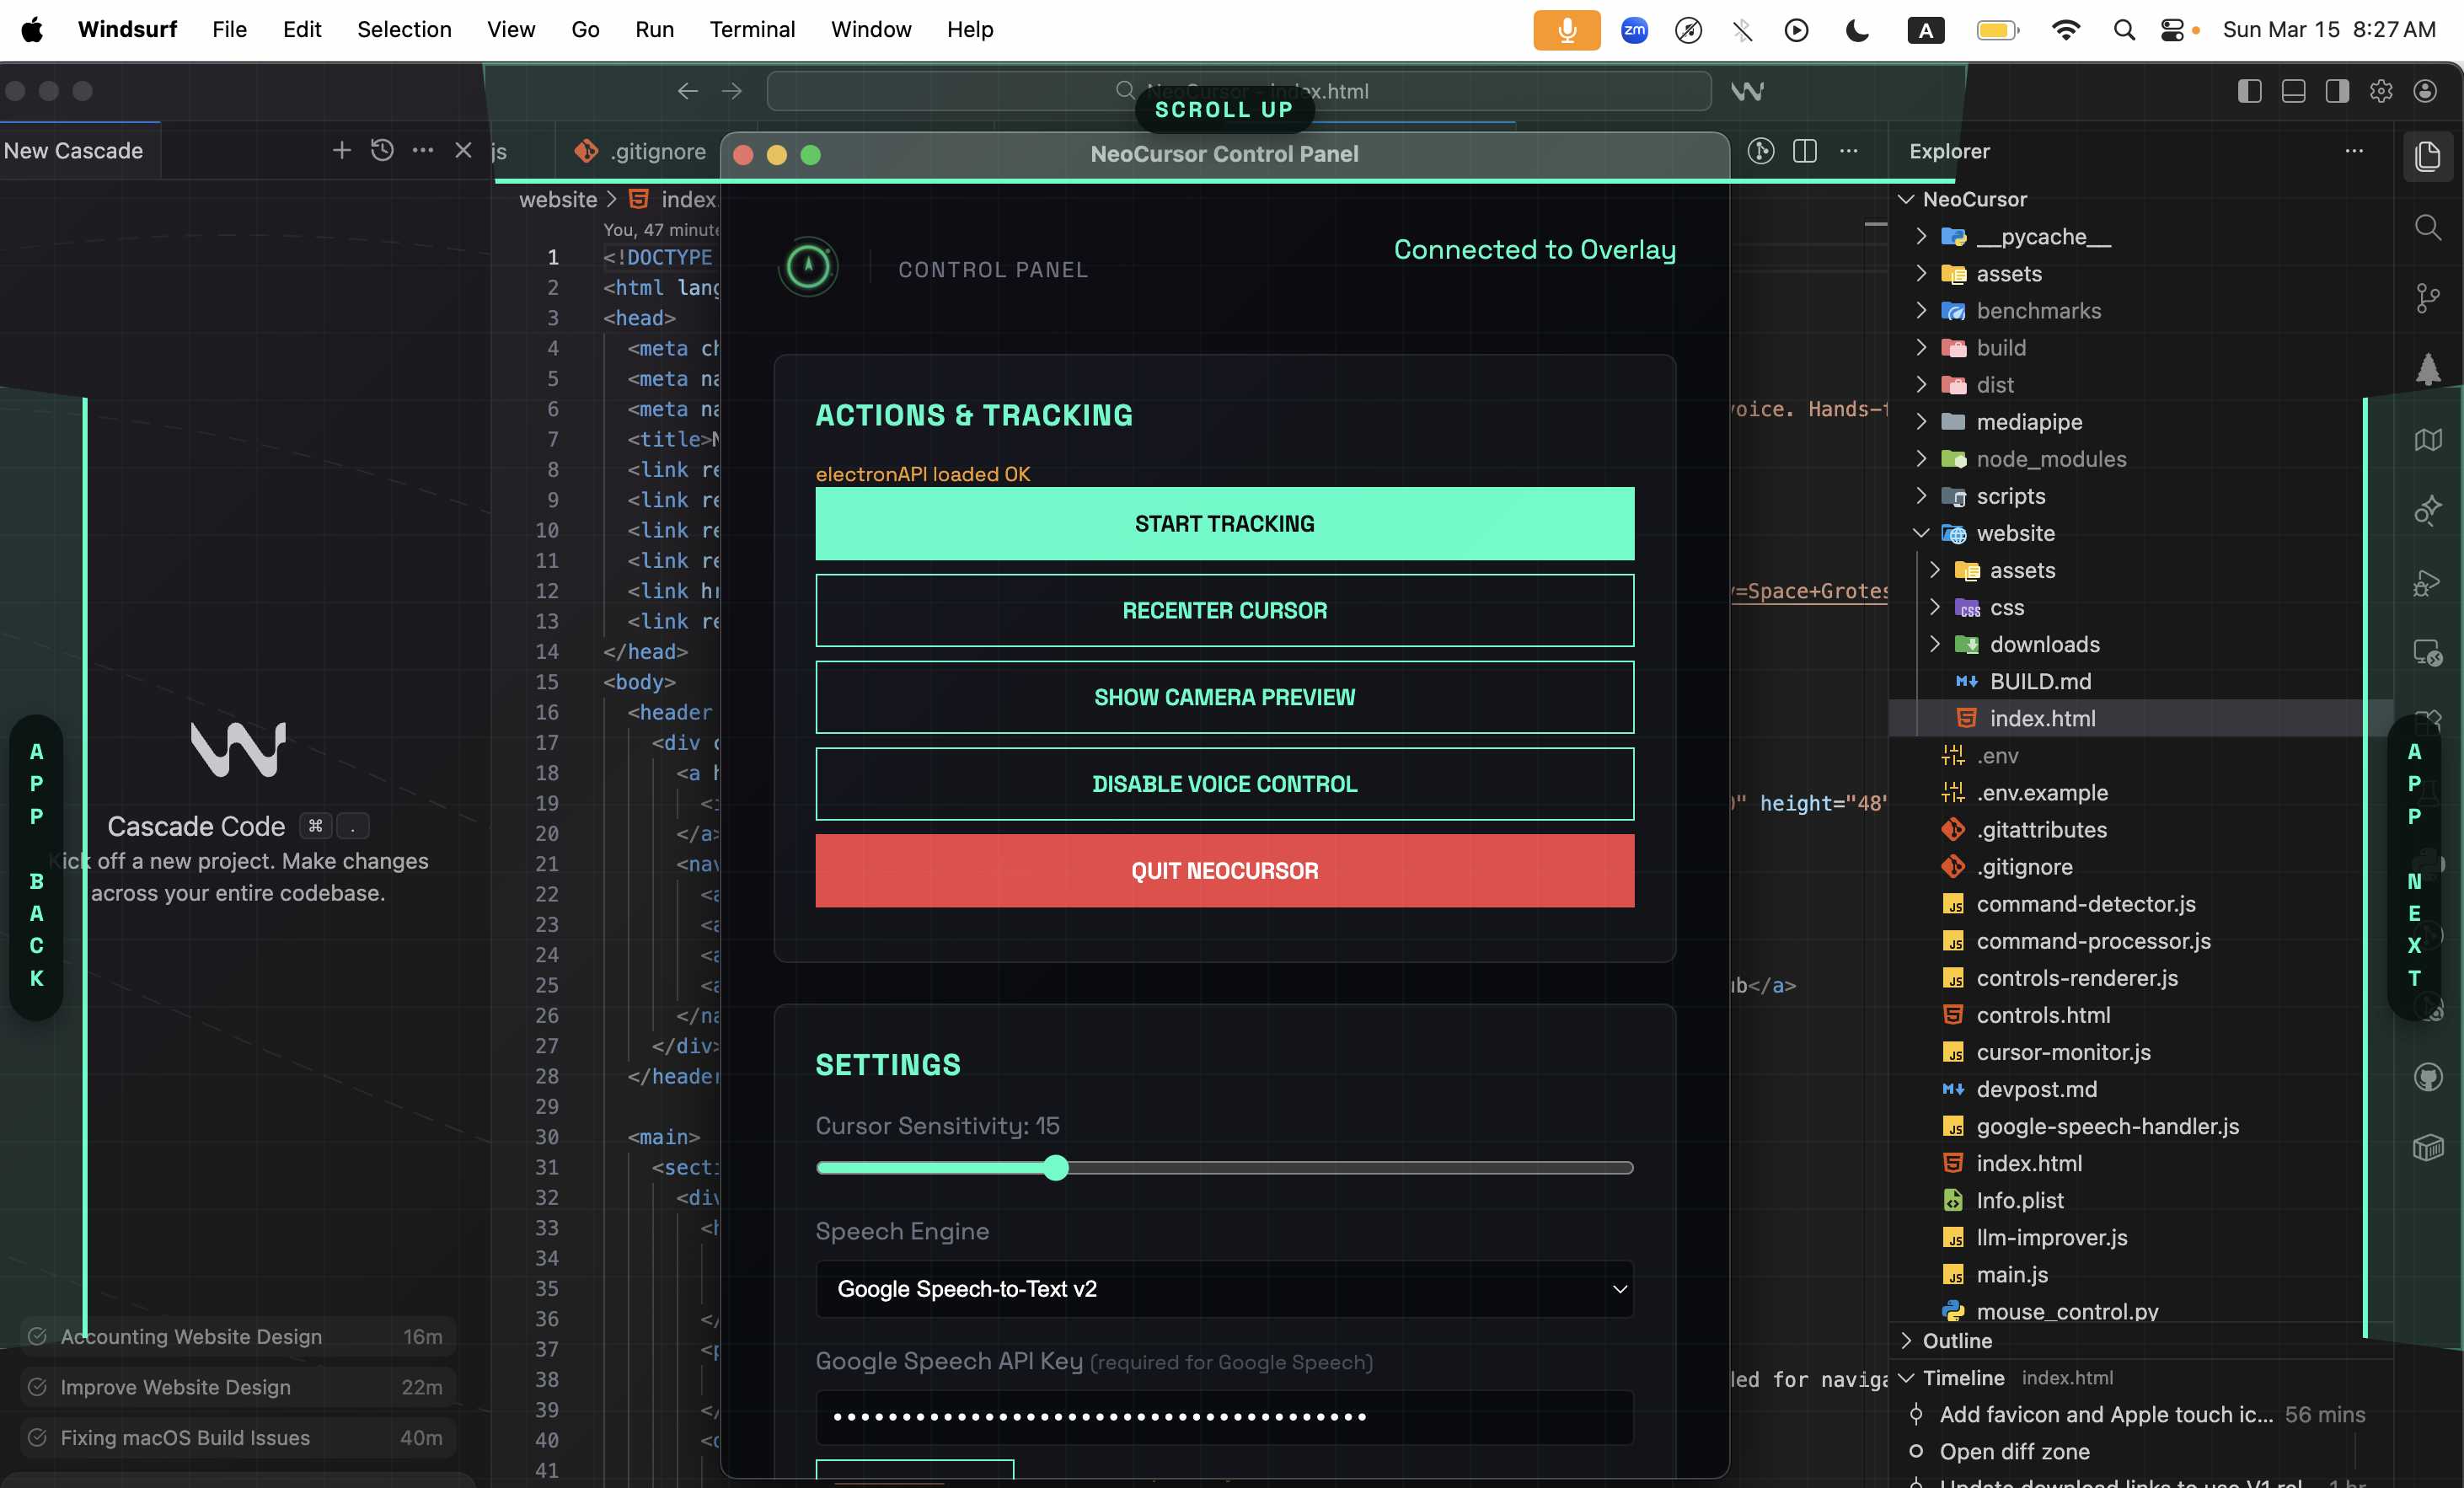Open the GitHub icon in activity bar

2427,1077
